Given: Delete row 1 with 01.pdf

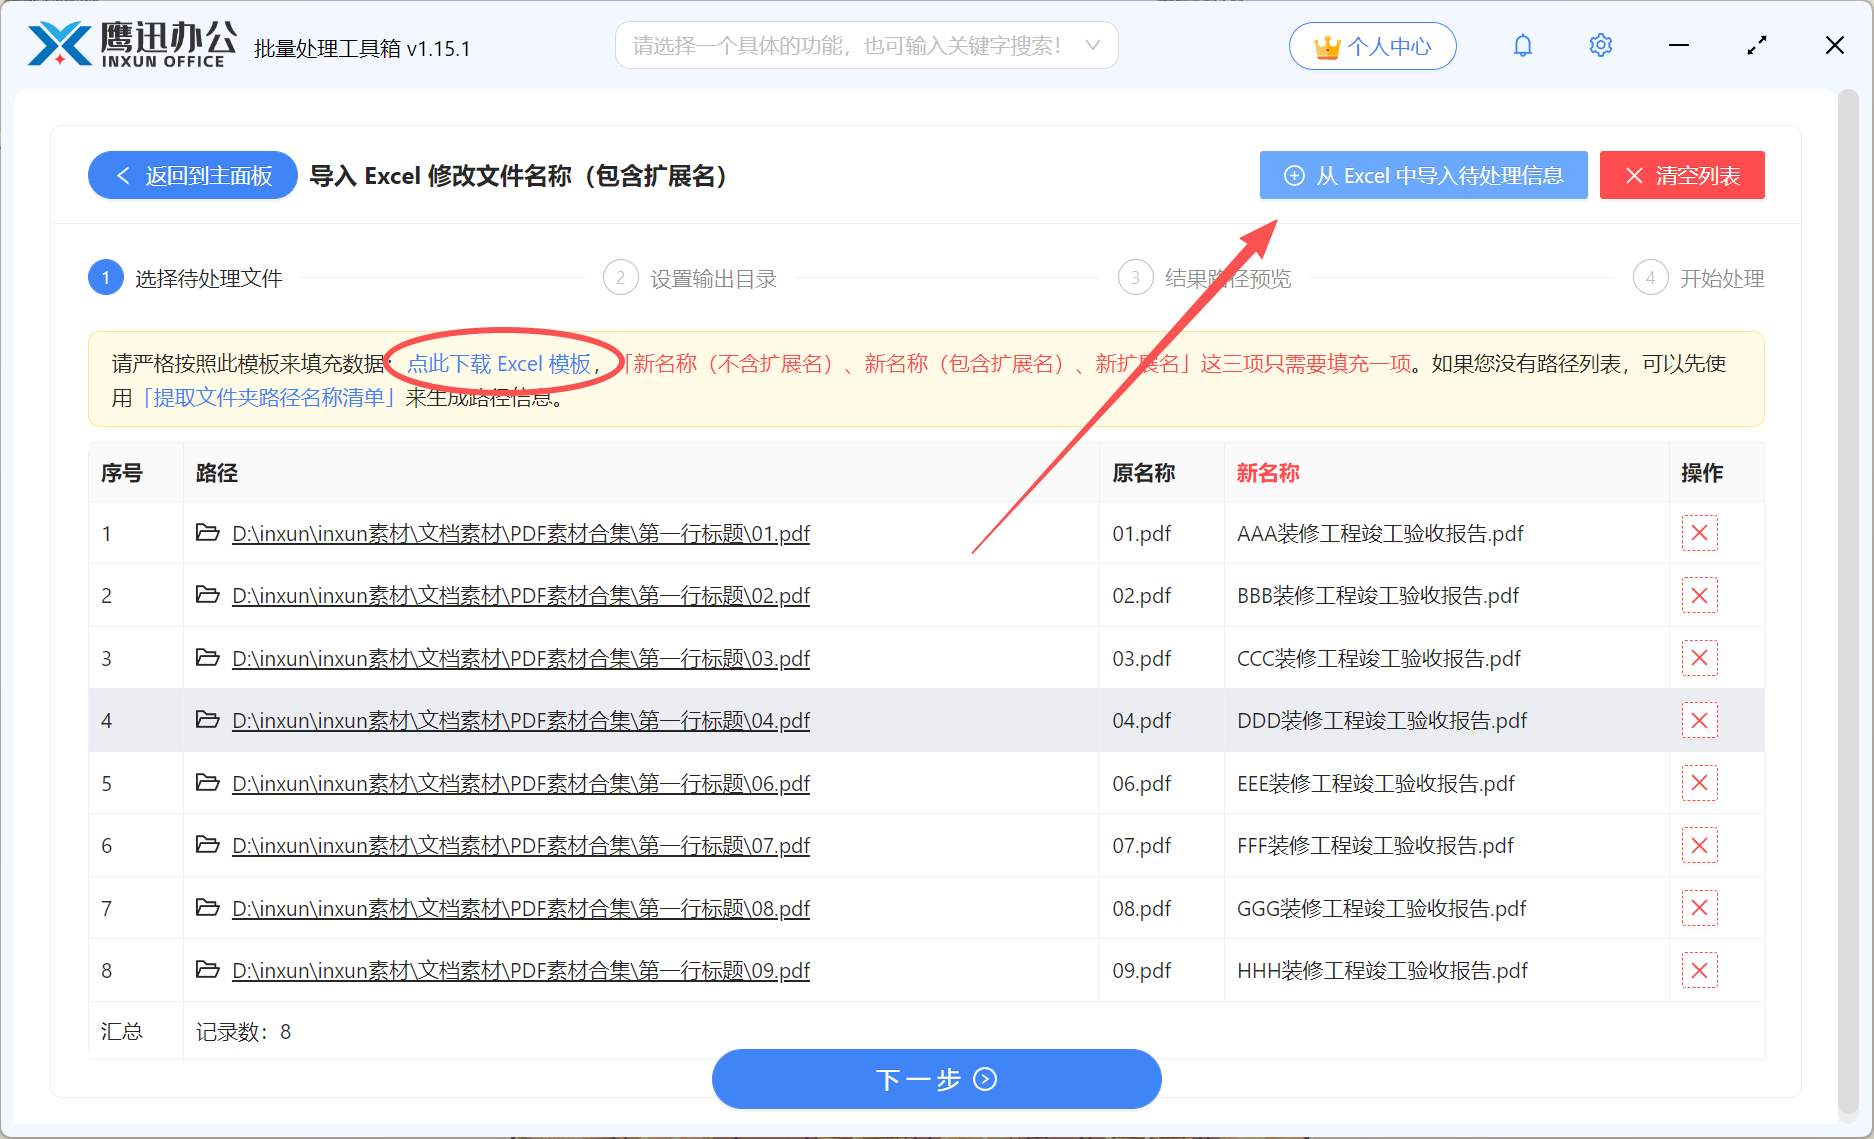Looking at the screenshot, I should (x=1699, y=533).
